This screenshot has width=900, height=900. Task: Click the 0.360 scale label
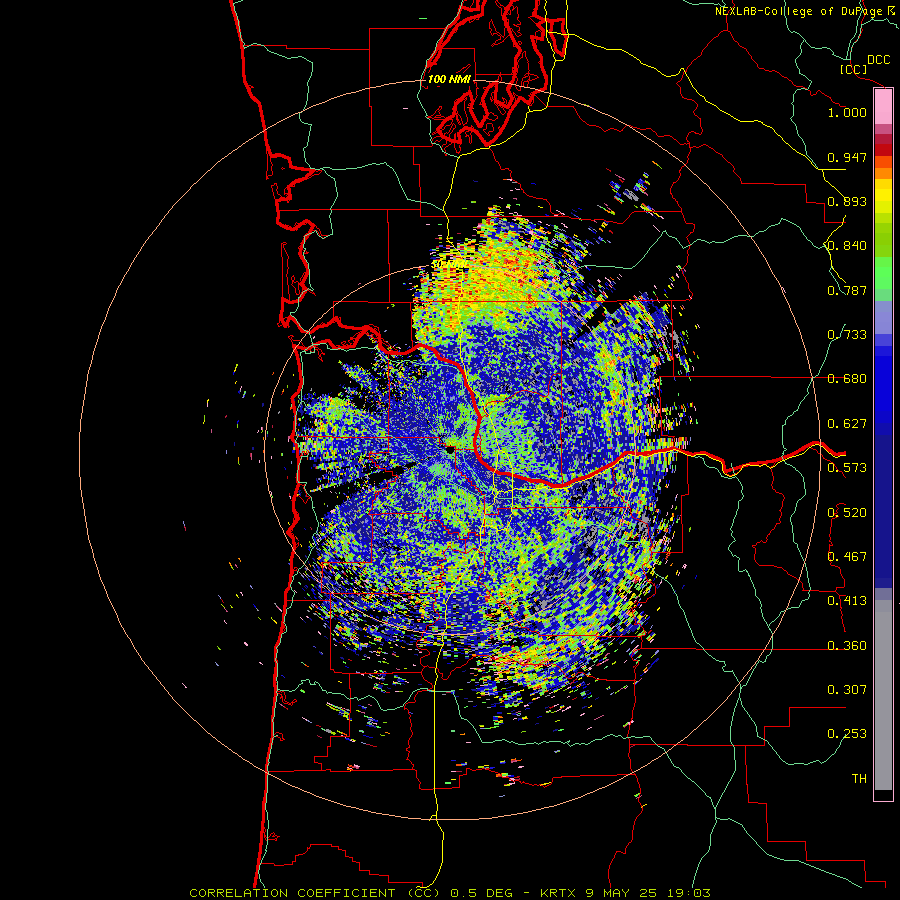tap(847, 646)
